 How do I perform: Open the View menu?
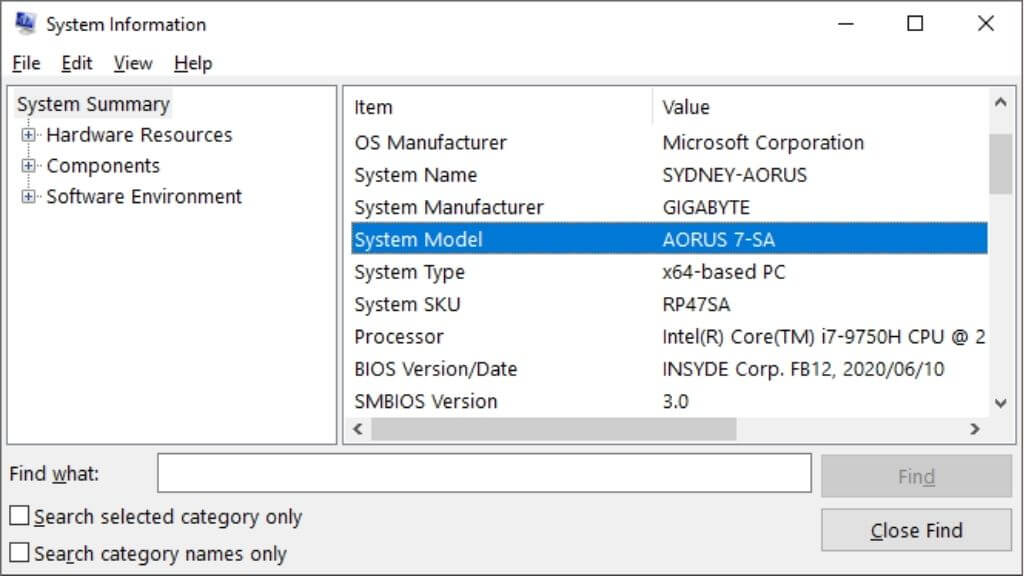(132, 63)
